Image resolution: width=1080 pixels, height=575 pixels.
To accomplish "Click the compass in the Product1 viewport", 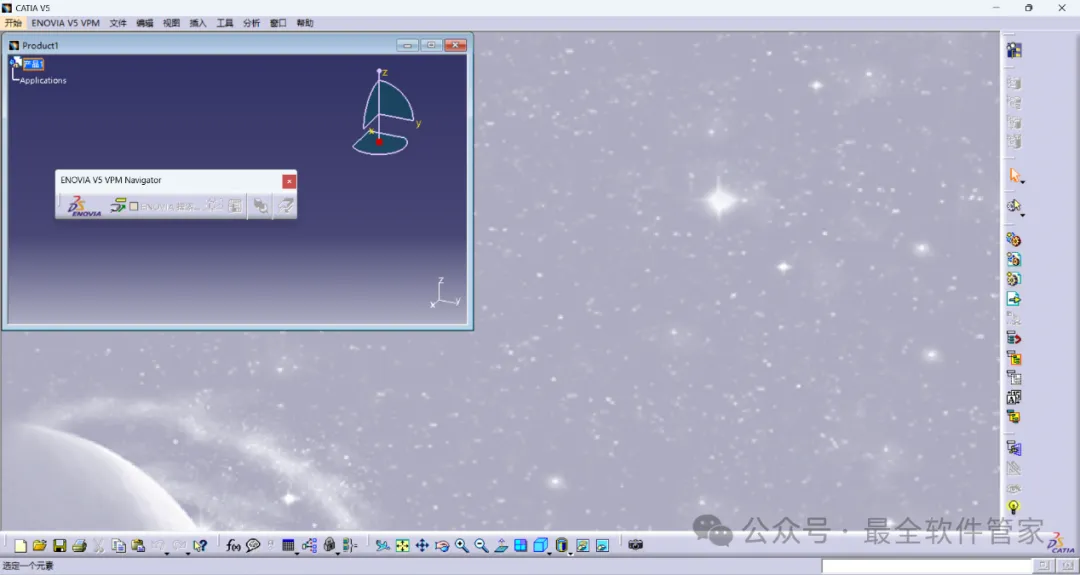I will (383, 113).
